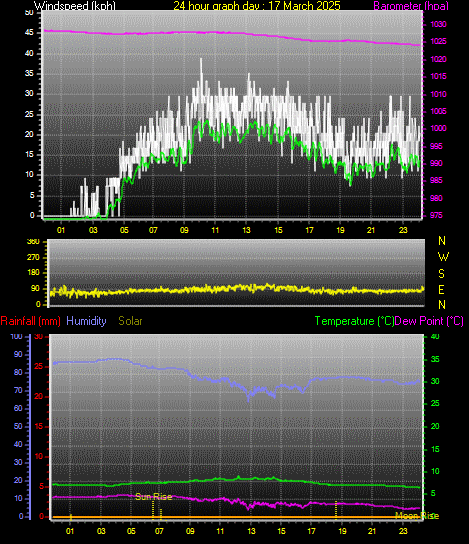Click the 1000 value on barometer axis
Screen dimensions: 469x544
point(438,128)
